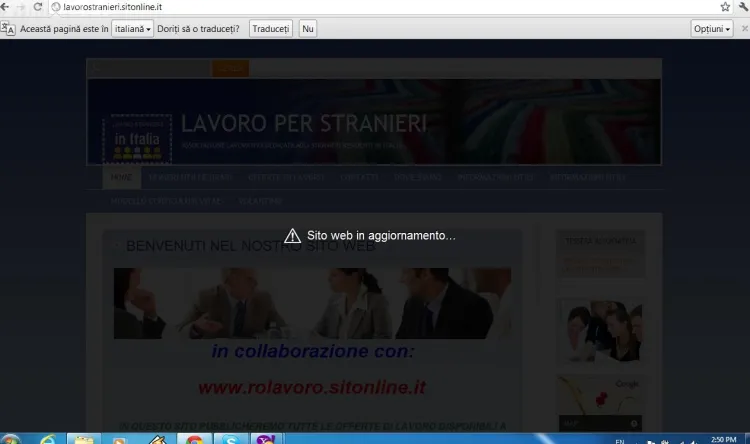Click the translate icon in the translation bar
This screenshot has height=444, width=750.
pyautogui.click(x=8, y=29)
